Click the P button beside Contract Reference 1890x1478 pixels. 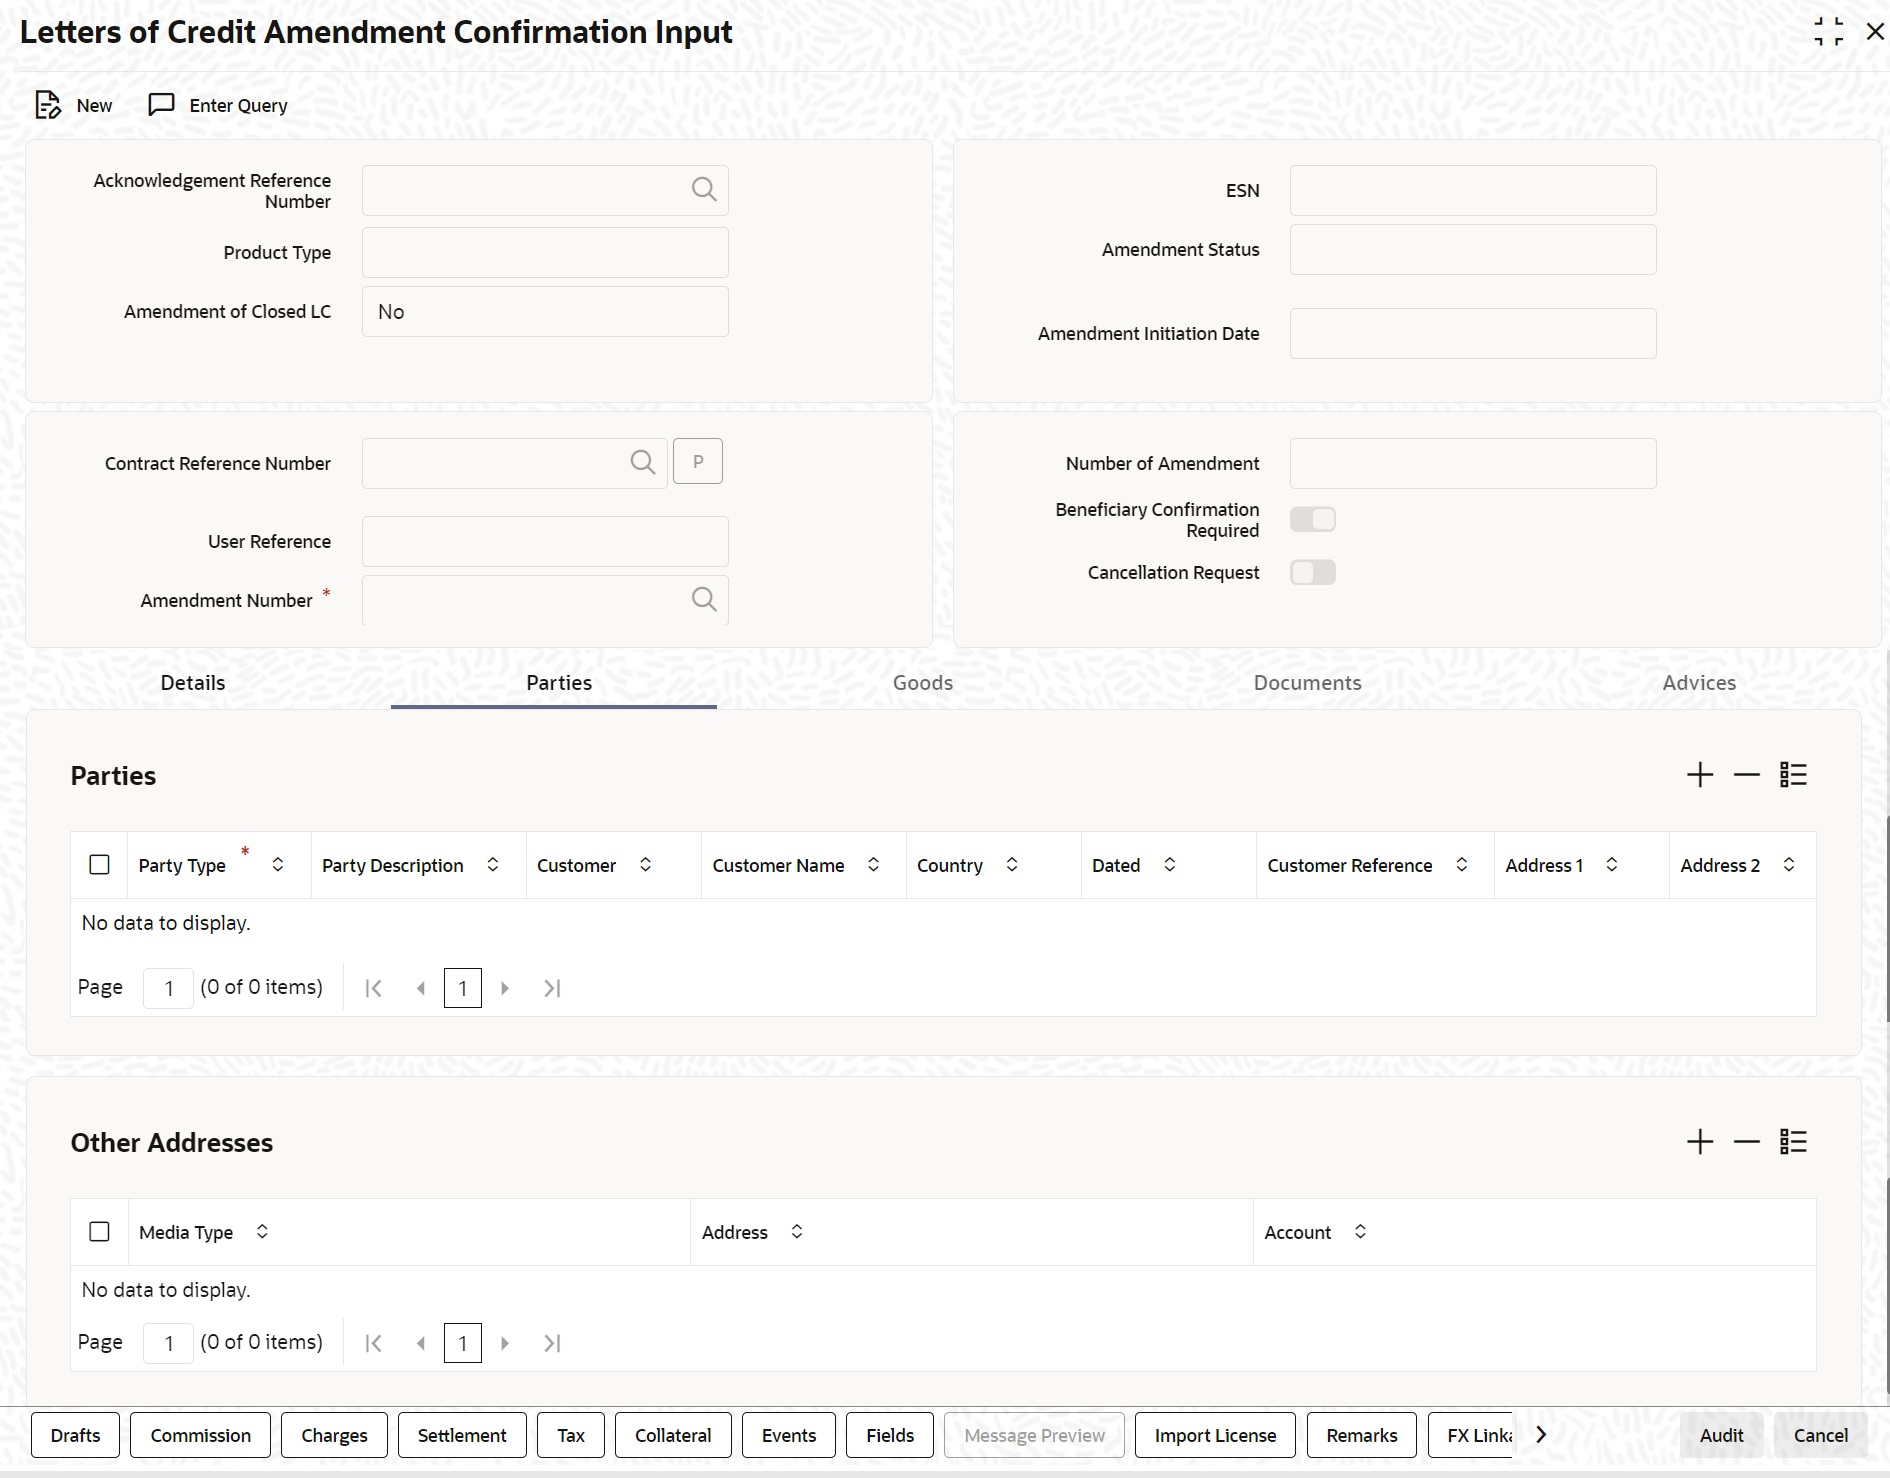(698, 461)
